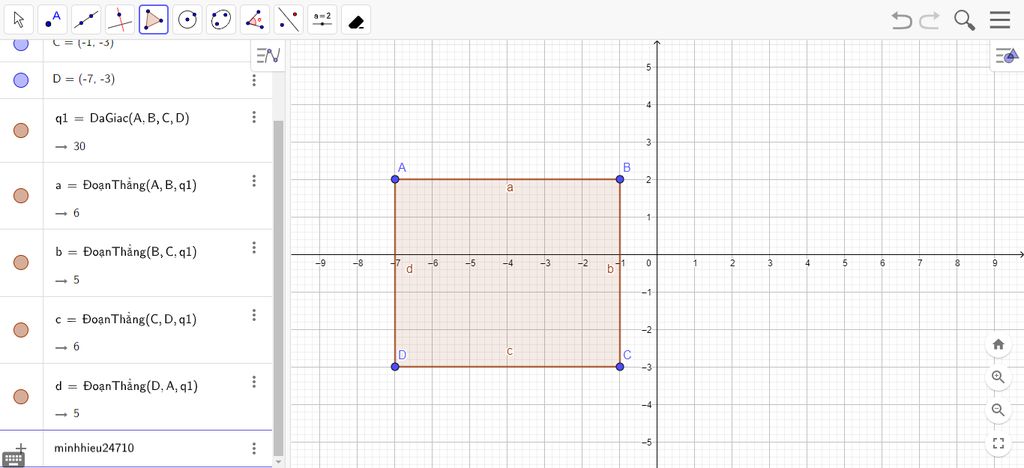Click segment label b on the rectangle
This screenshot has width=1024, height=468.
click(611, 268)
